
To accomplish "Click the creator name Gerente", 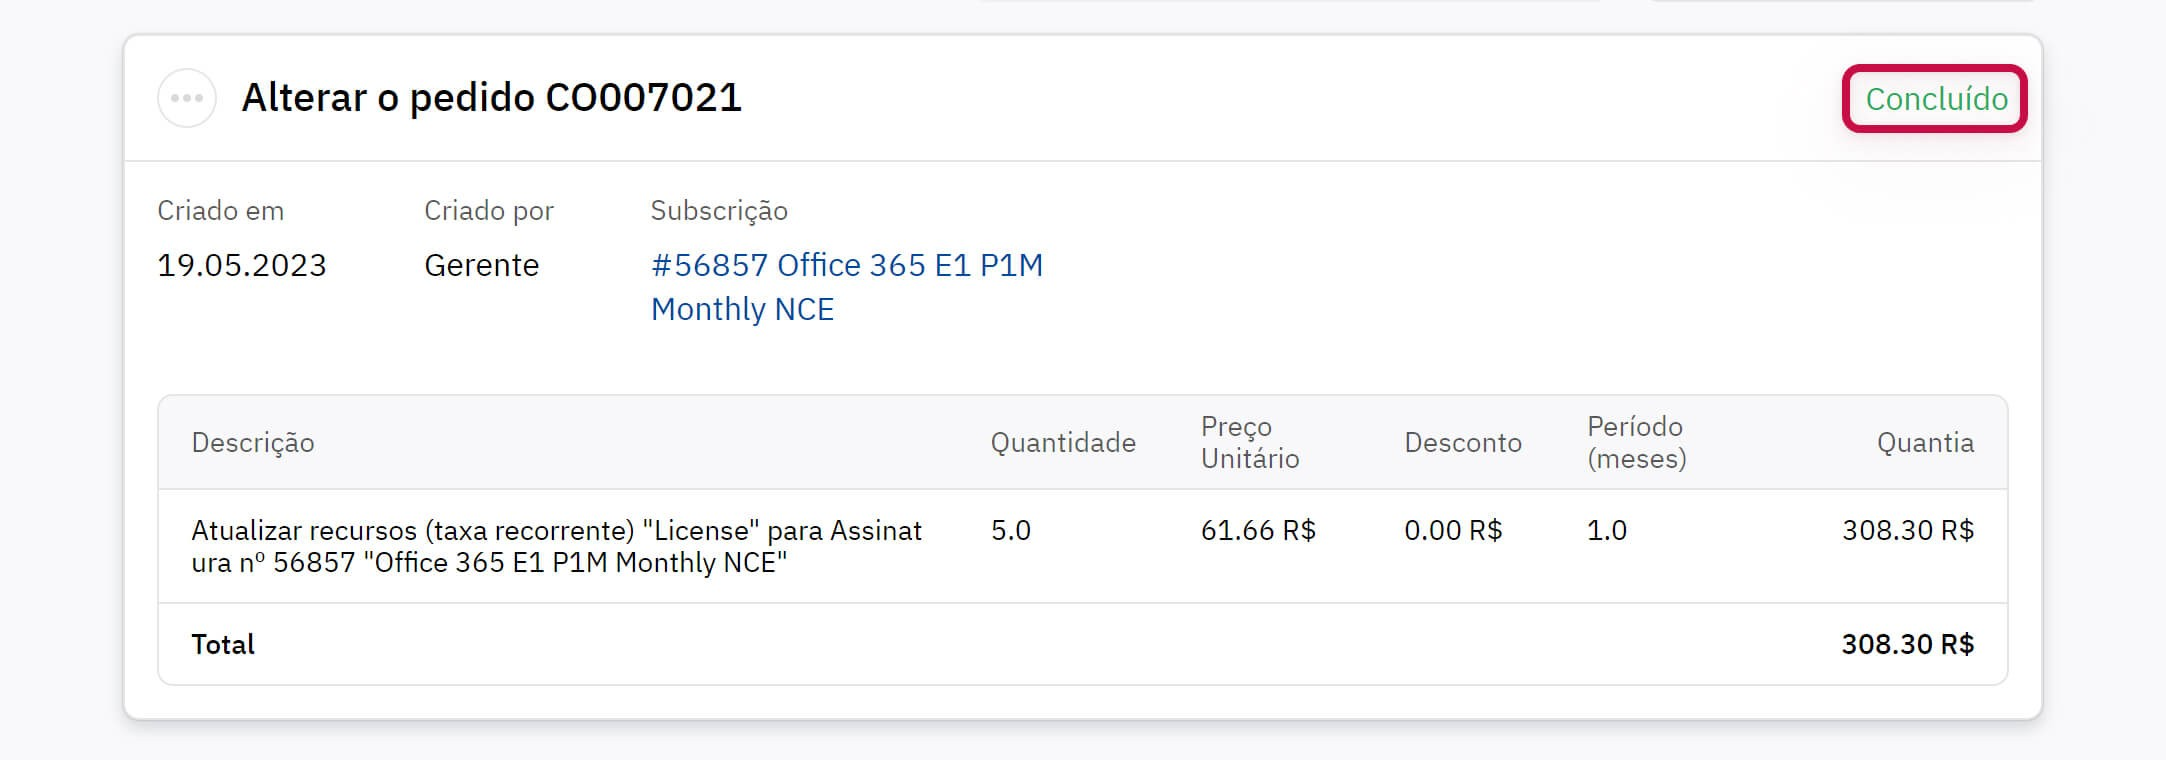I will click(481, 265).
